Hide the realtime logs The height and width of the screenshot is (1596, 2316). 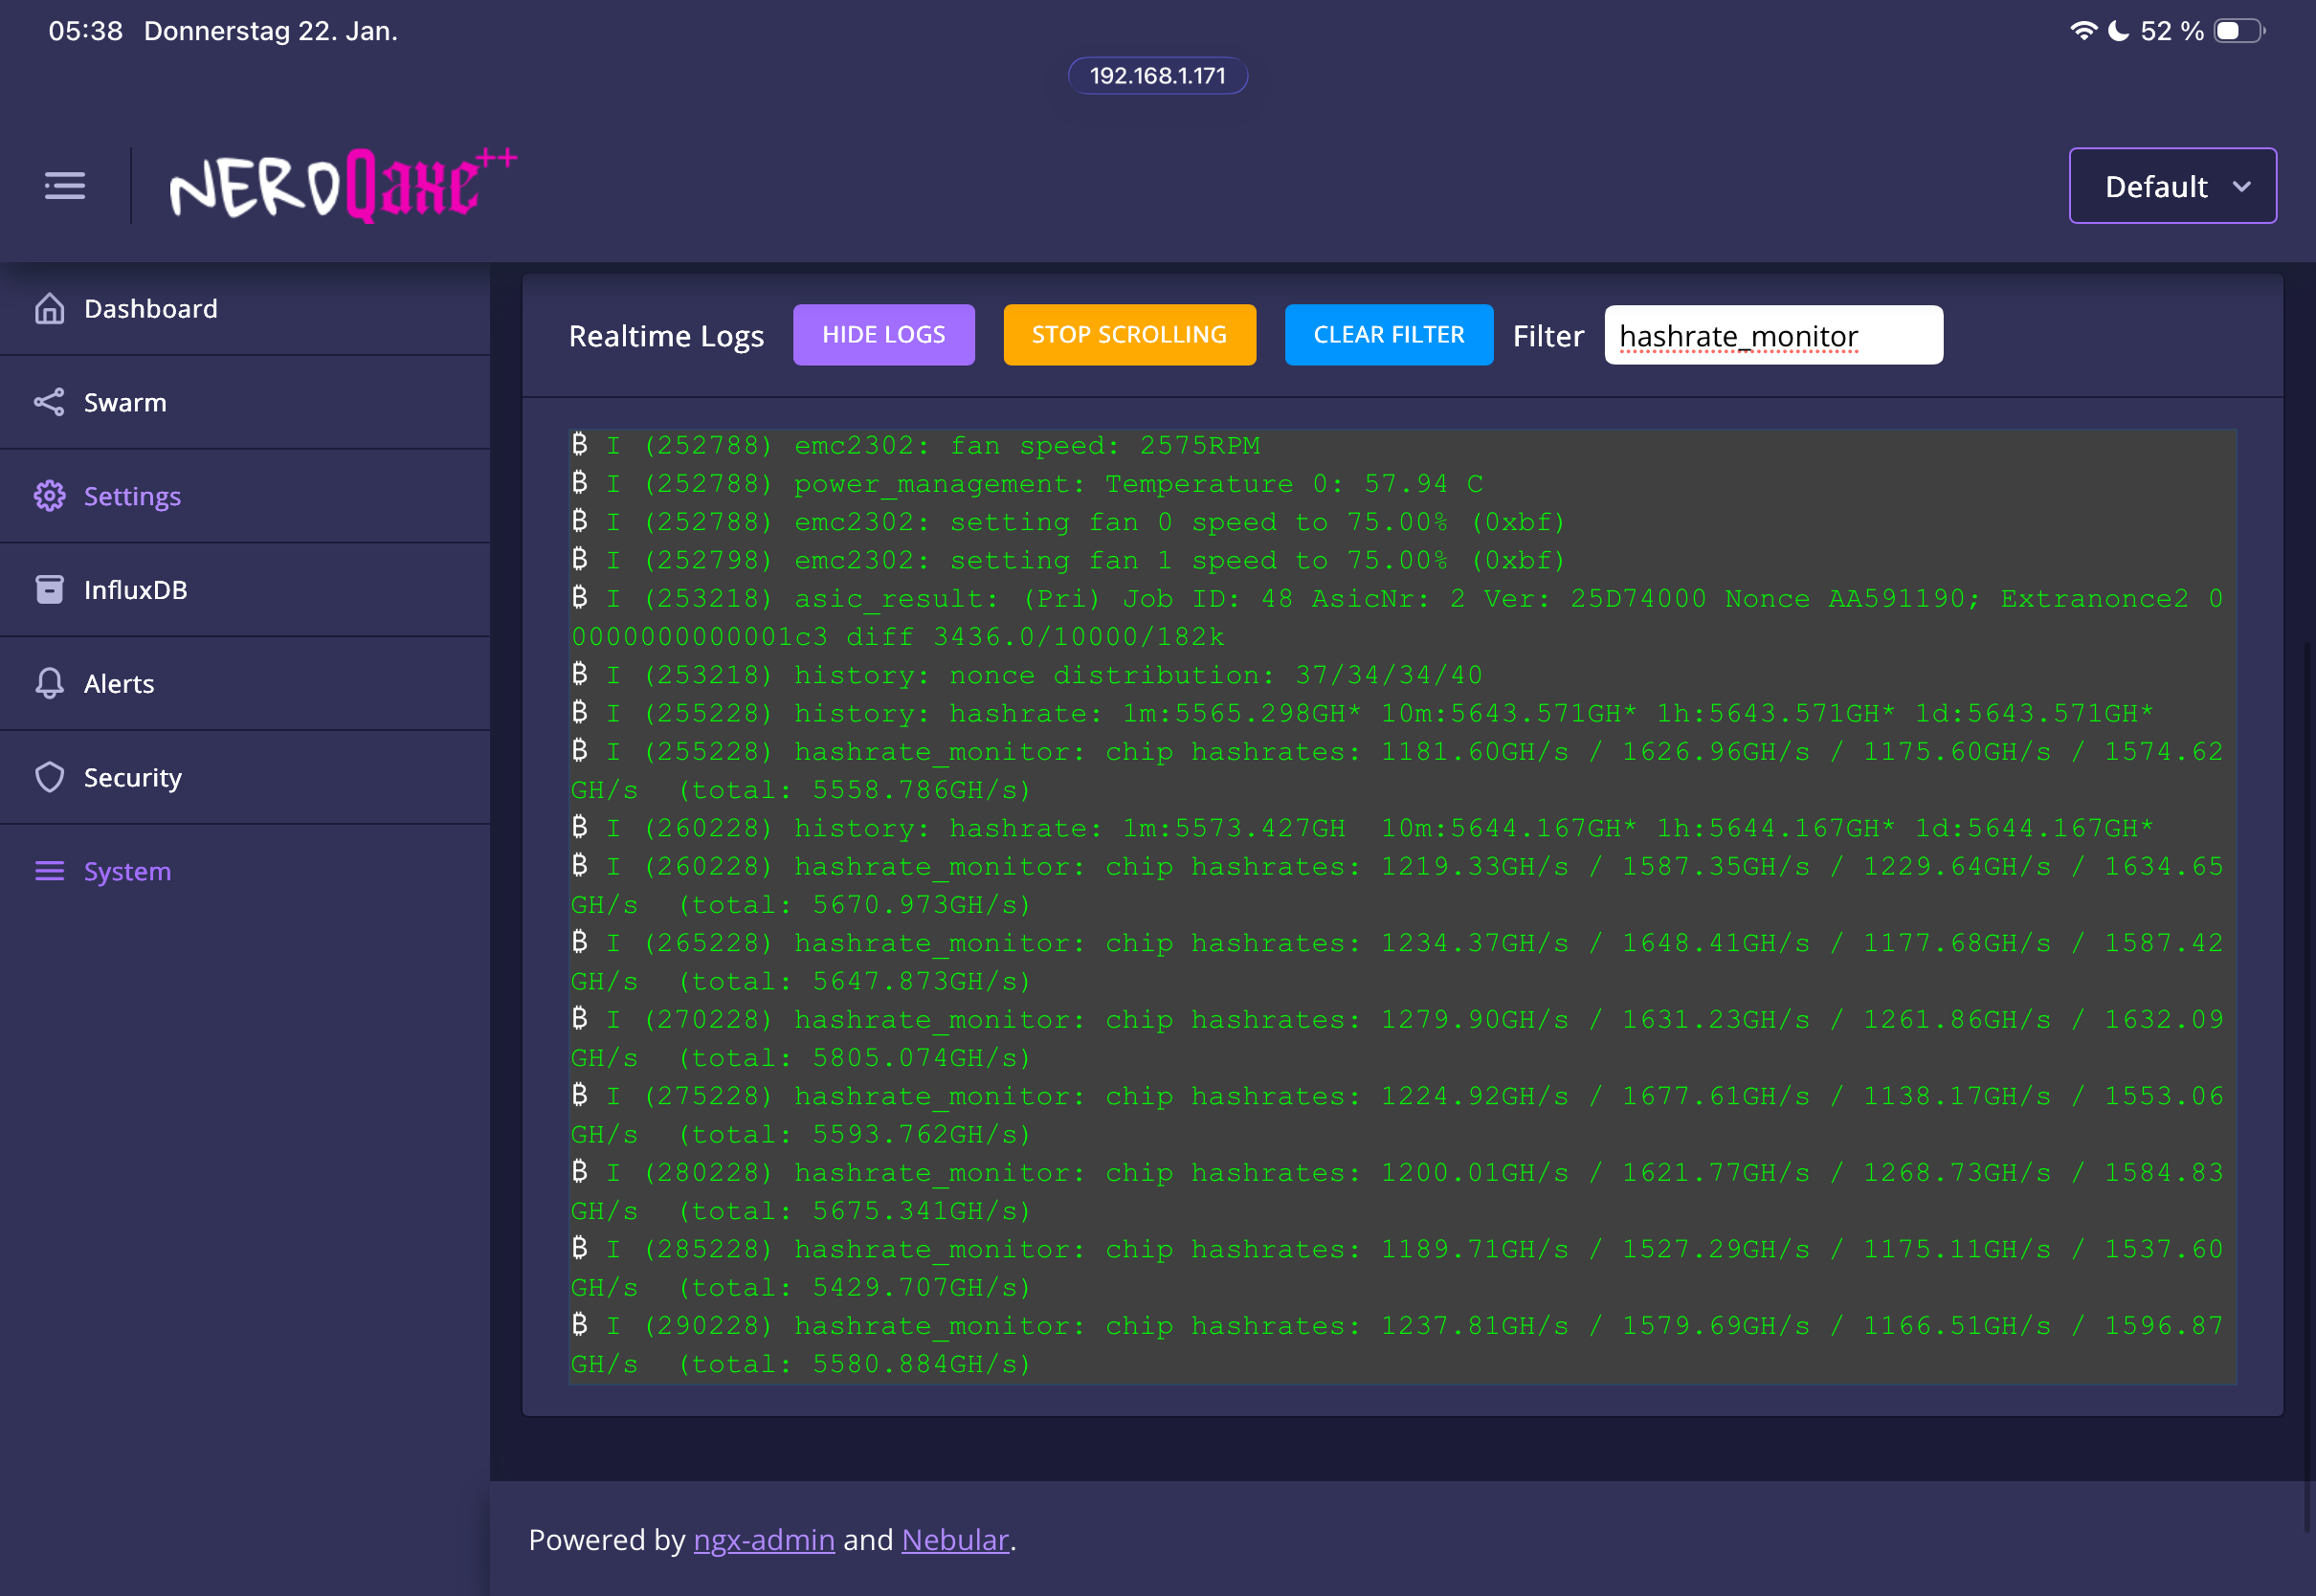883,335
